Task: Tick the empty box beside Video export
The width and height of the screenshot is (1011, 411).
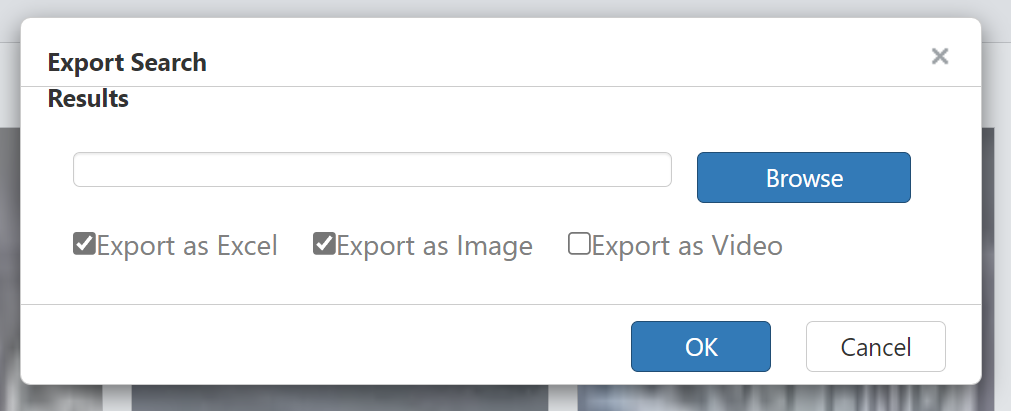Action: [x=579, y=244]
